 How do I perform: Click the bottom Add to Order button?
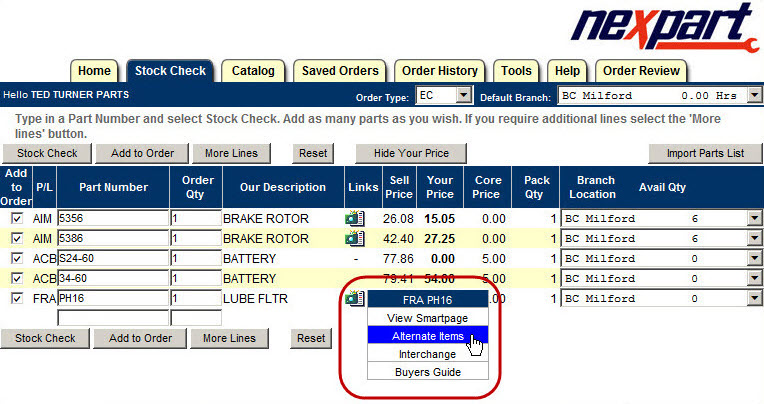(x=140, y=338)
